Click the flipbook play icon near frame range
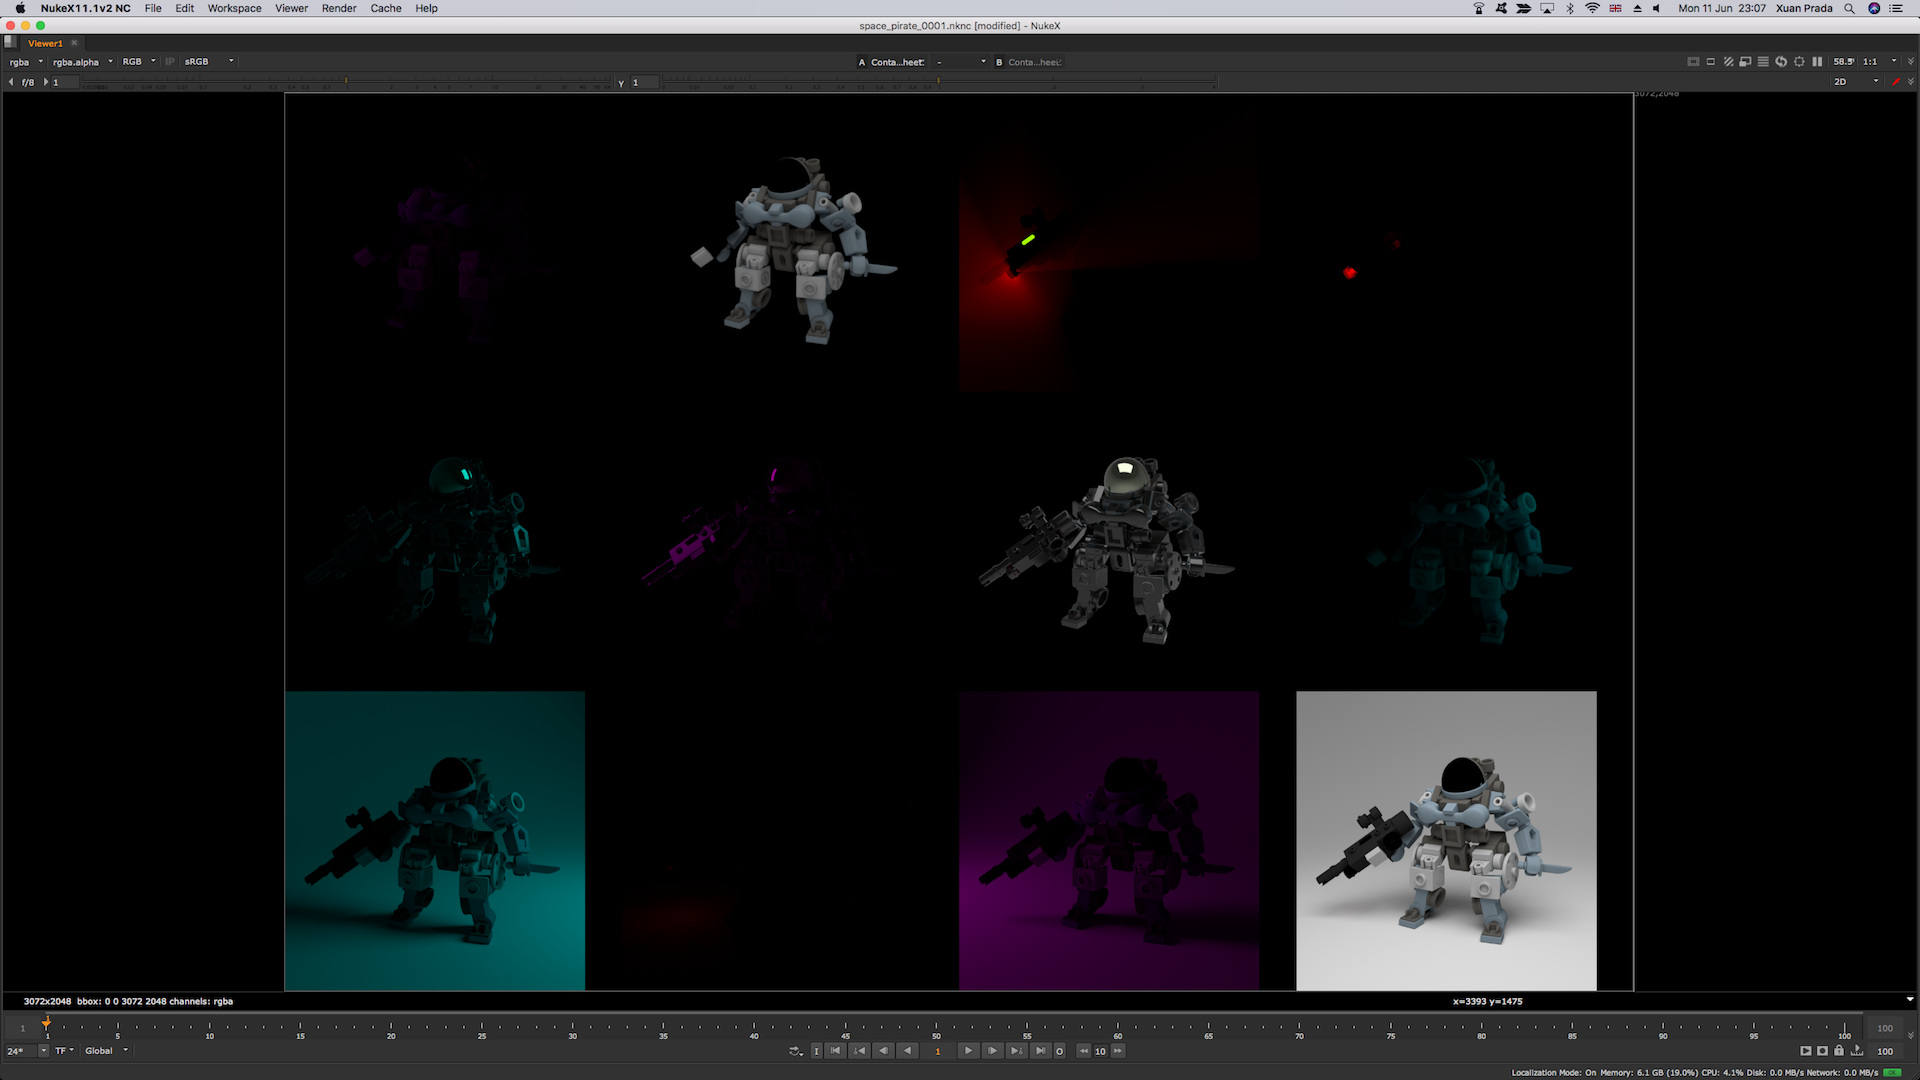 point(1805,1051)
